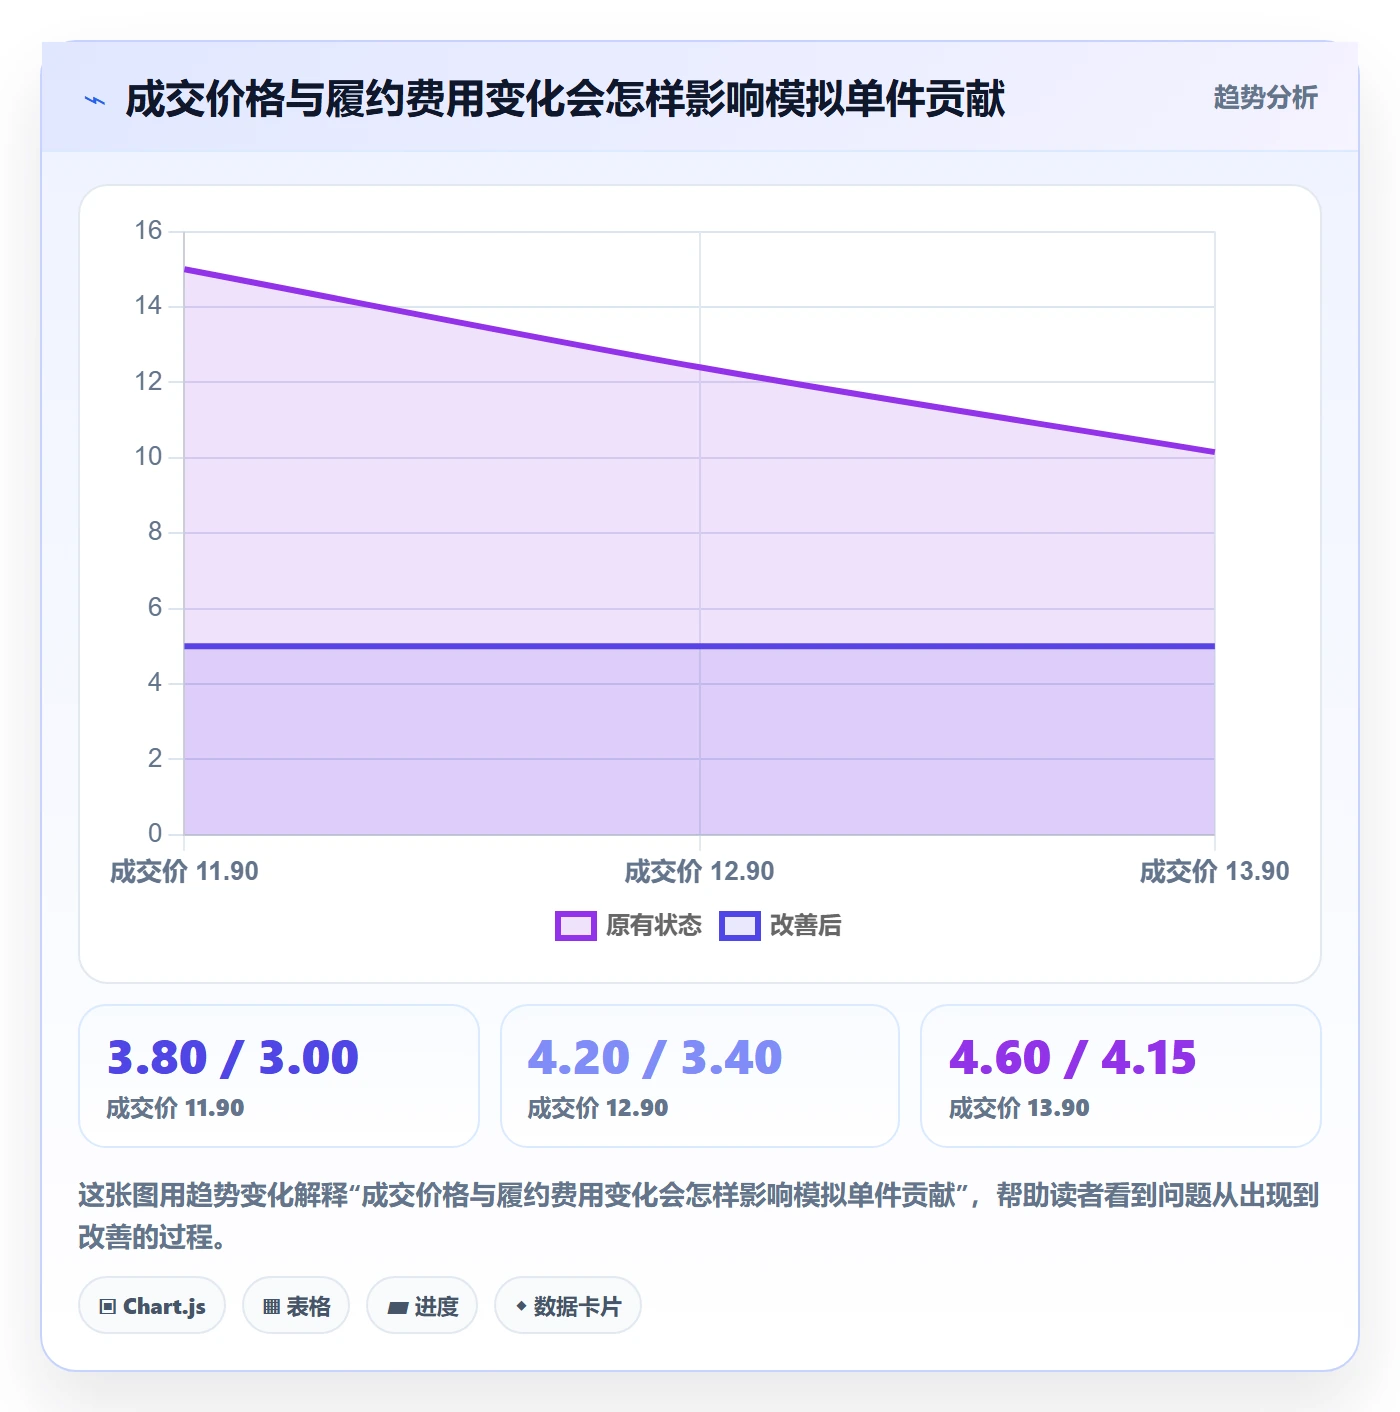Select the 数据卡片 tag pill
The height and width of the screenshot is (1412, 1400).
pos(568,1306)
